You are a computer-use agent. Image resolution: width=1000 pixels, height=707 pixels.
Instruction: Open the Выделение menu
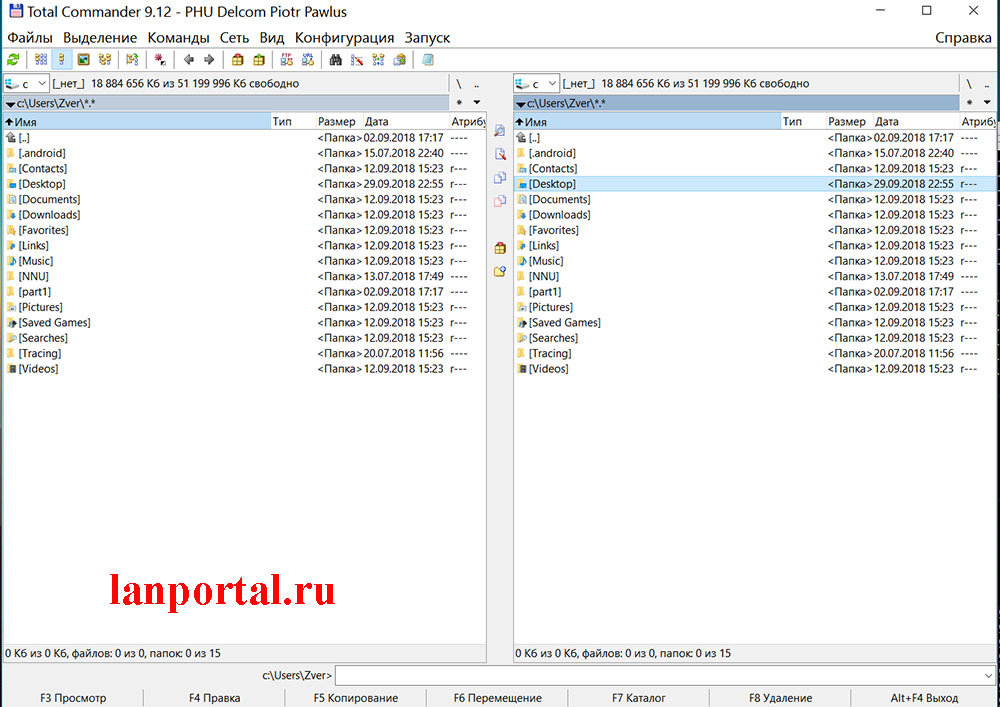[99, 38]
